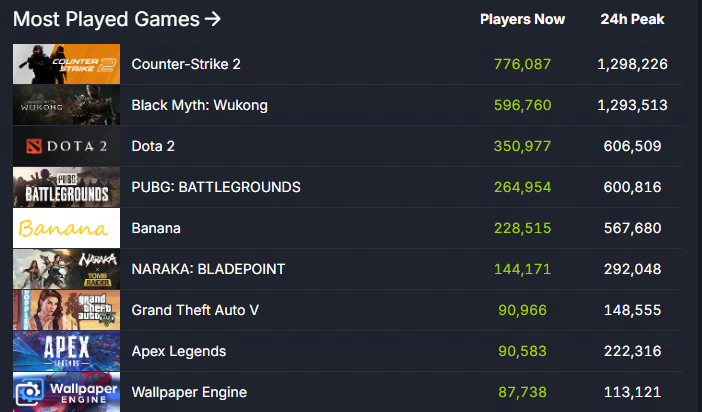The width and height of the screenshot is (702, 412).
Task: Open the Naraka Bladepoint cover thumbnail
Action: 66,269
